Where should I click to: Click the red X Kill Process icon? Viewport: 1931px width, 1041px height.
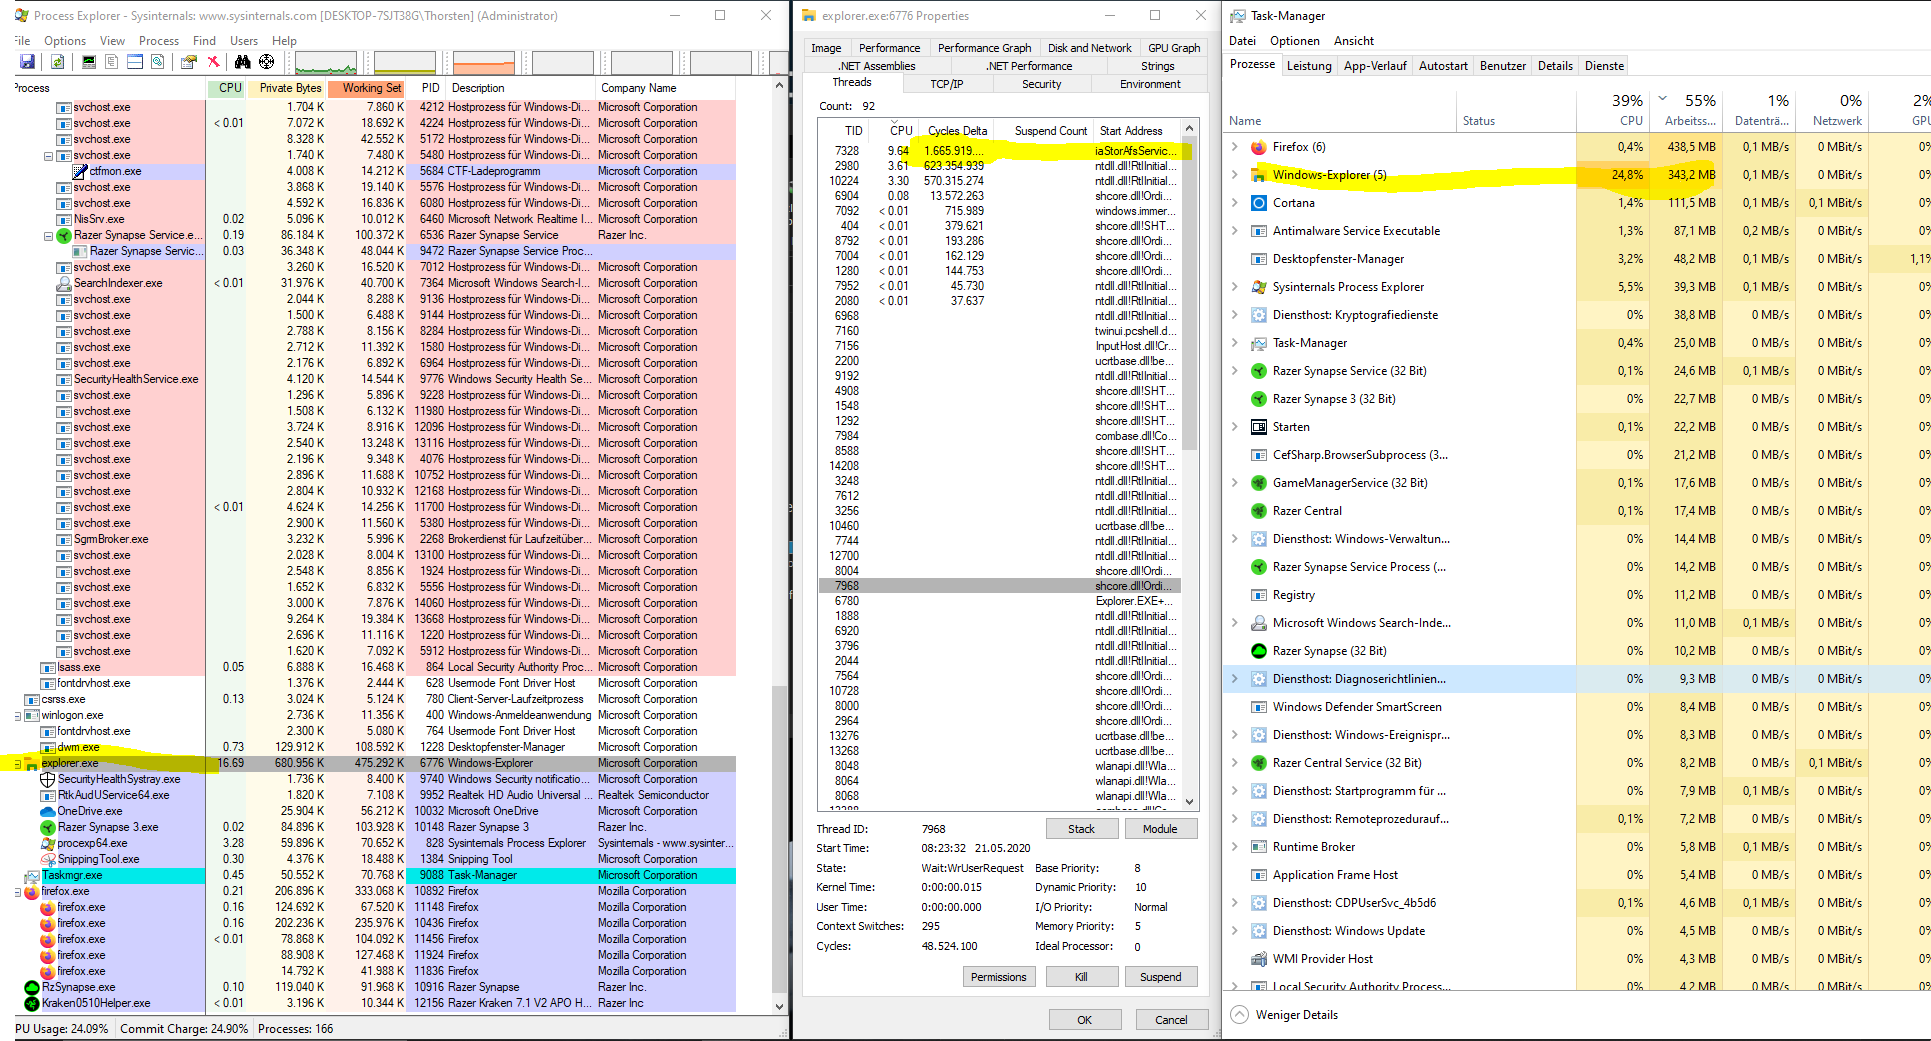(213, 62)
